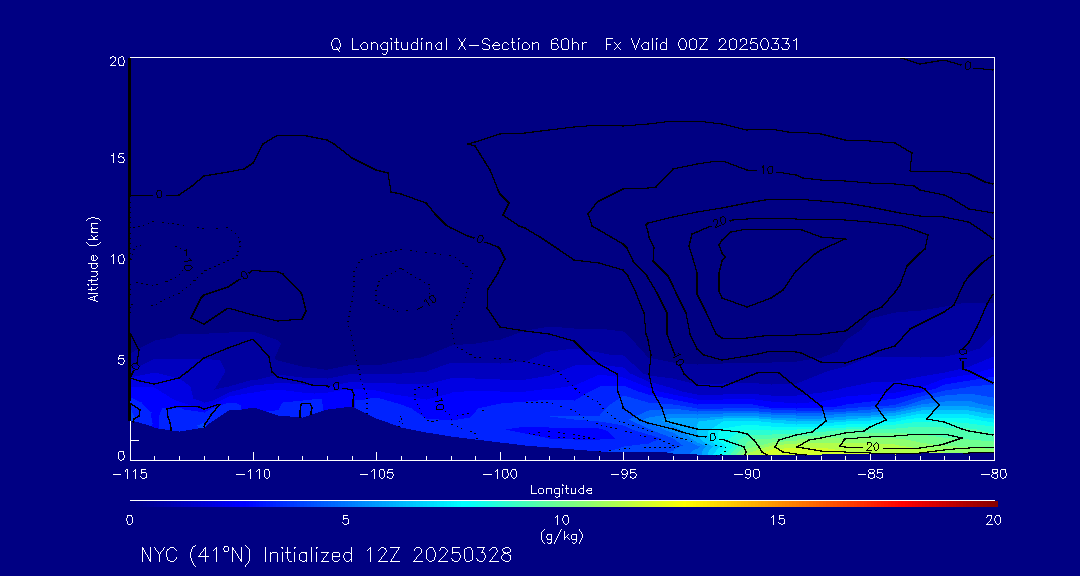Click the altitude axis tick label "15"
The image size is (1080, 576).
[x=116, y=158]
